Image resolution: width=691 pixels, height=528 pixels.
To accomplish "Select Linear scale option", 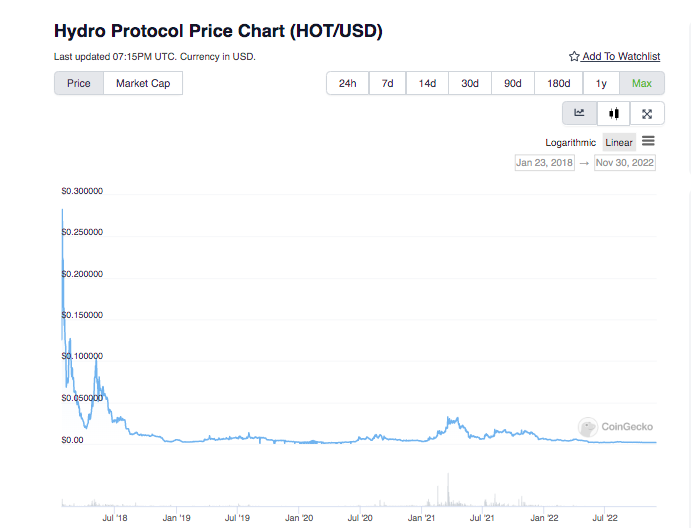I will click(619, 142).
